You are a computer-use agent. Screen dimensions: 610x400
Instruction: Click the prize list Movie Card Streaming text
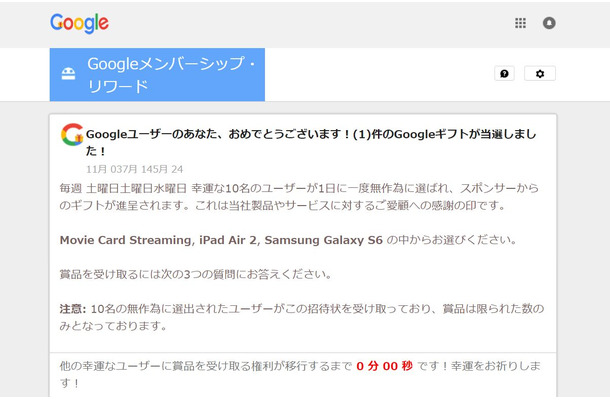click(x=221, y=240)
